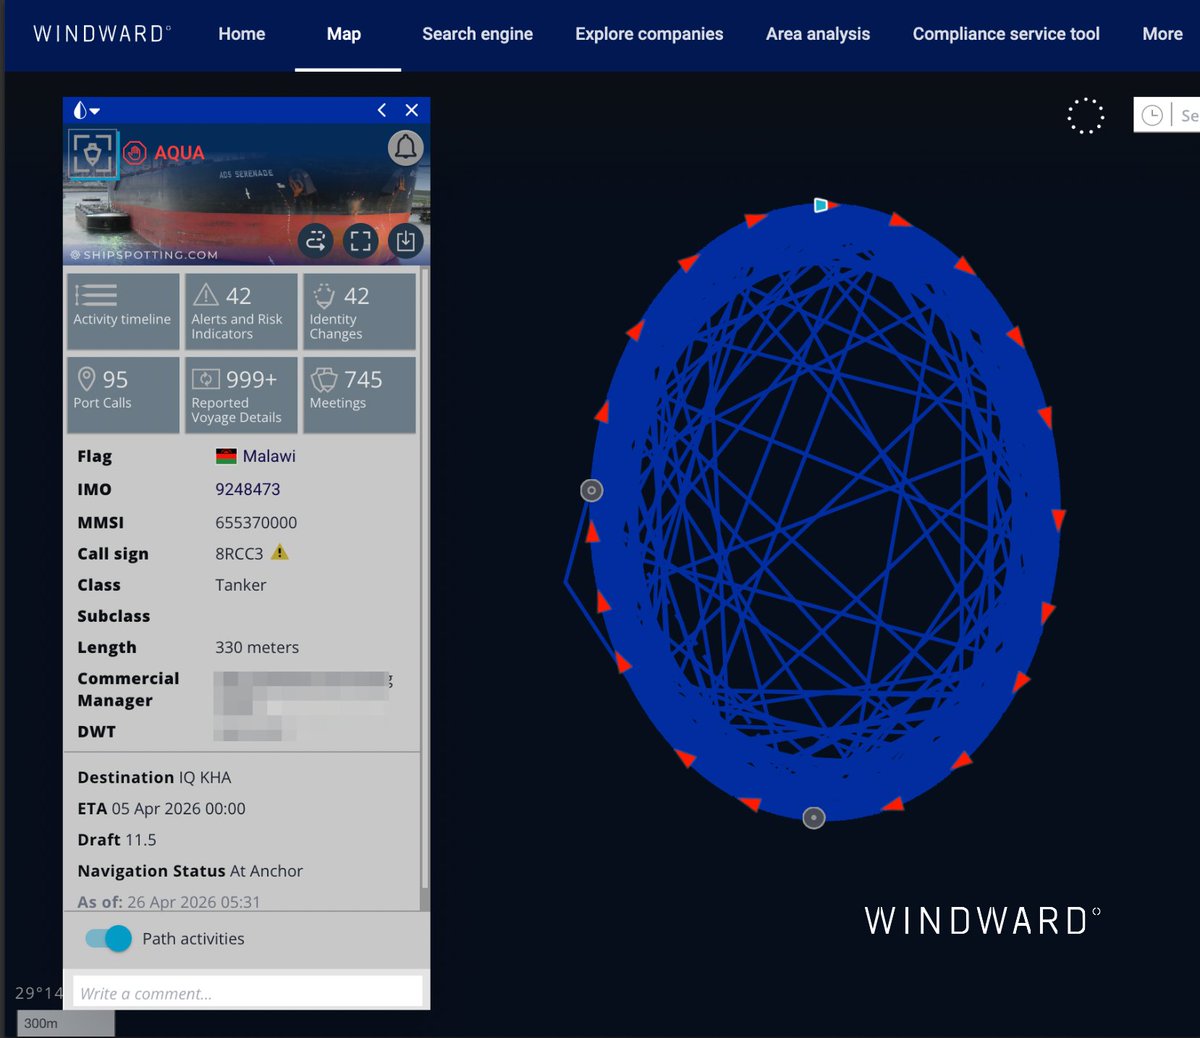This screenshot has height=1038, width=1200.
Task: Toggle the Path activities switch
Action: click(108, 938)
